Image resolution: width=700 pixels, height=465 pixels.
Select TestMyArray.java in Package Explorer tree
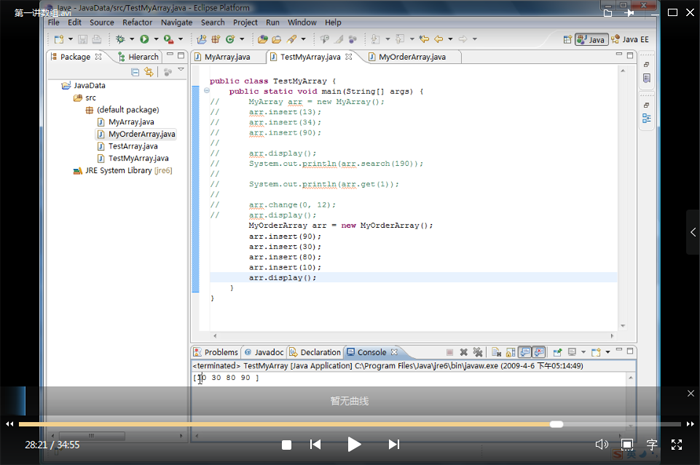(x=133, y=158)
